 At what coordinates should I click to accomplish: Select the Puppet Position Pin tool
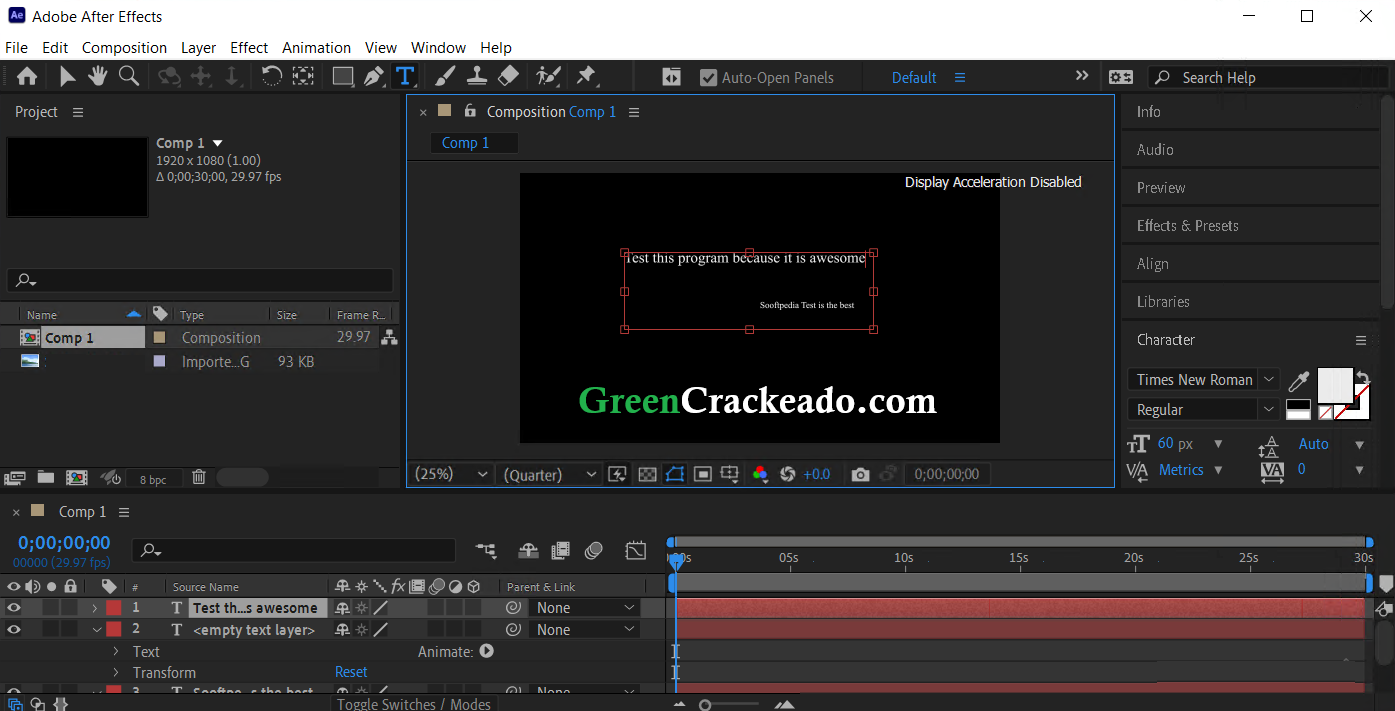(585, 76)
